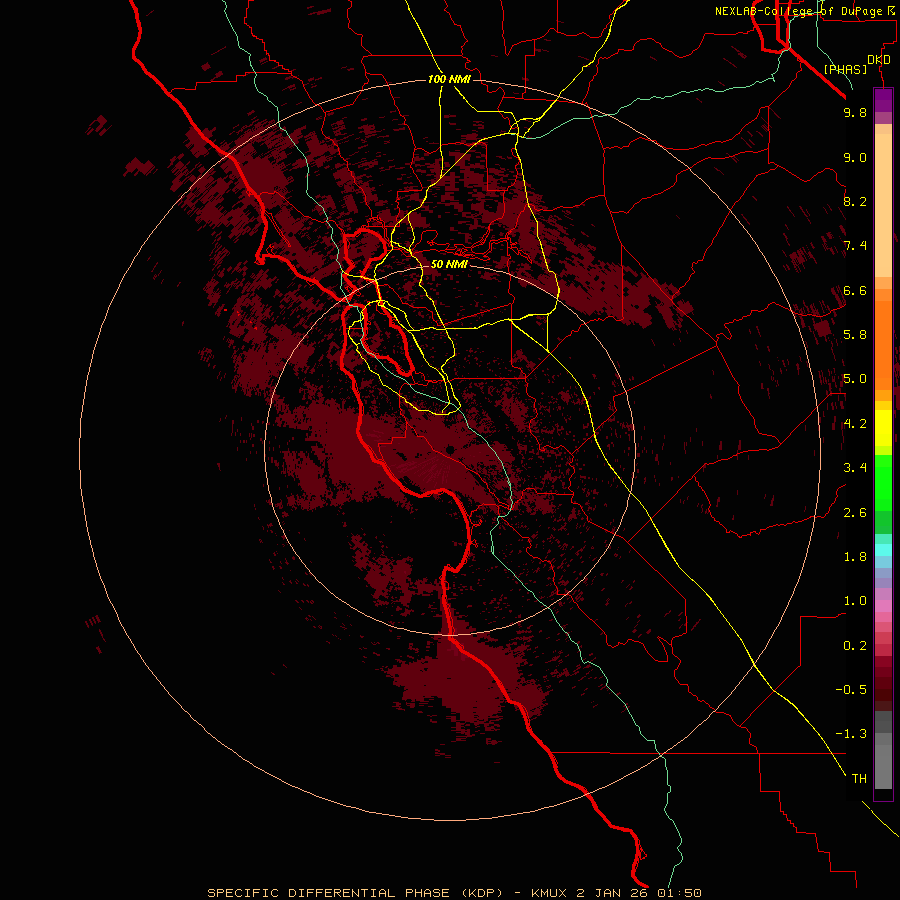Pick the large peach color band
The image size is (900, 900).
point(883,205)
